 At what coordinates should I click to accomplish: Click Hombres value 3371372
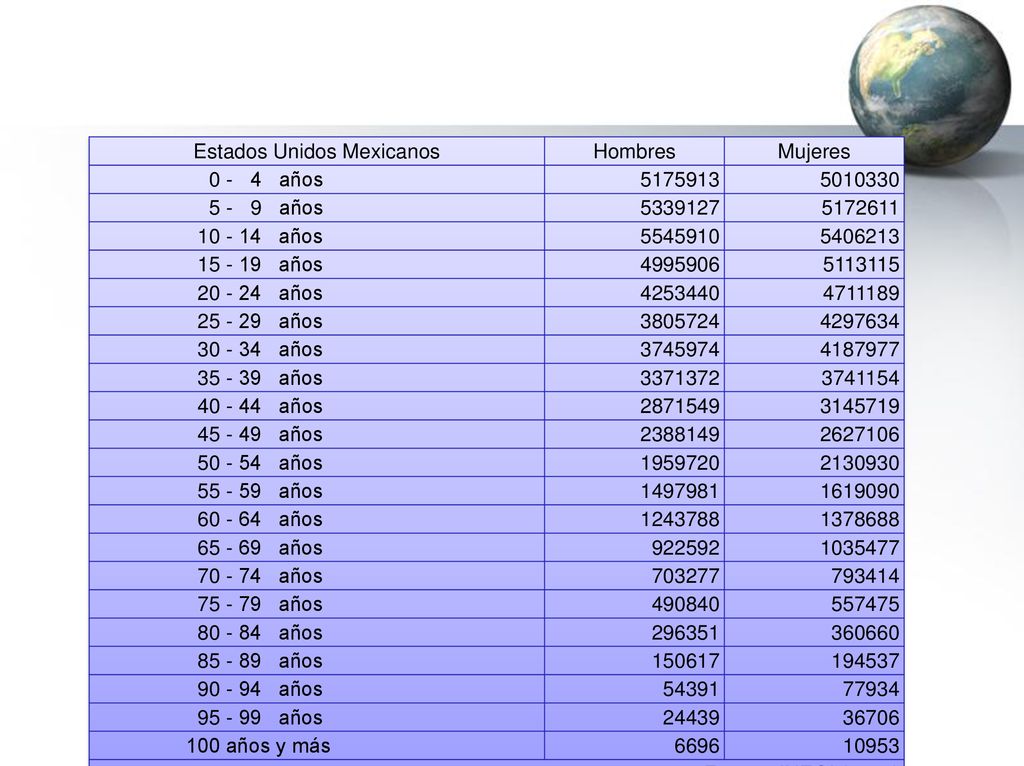point(679,378)
